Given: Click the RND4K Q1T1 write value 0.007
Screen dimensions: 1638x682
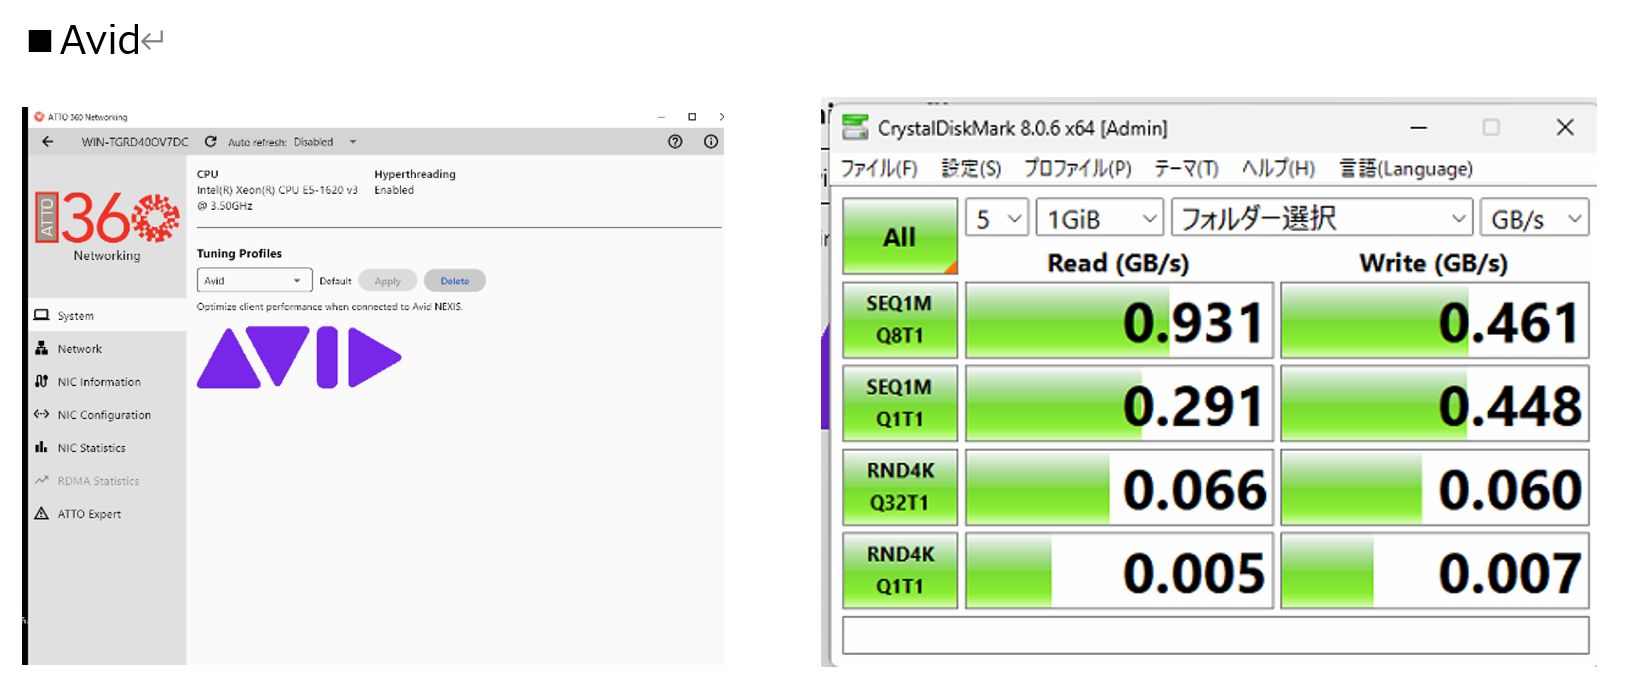Looking at the screenshot, I should click(x=1435, y=570).
